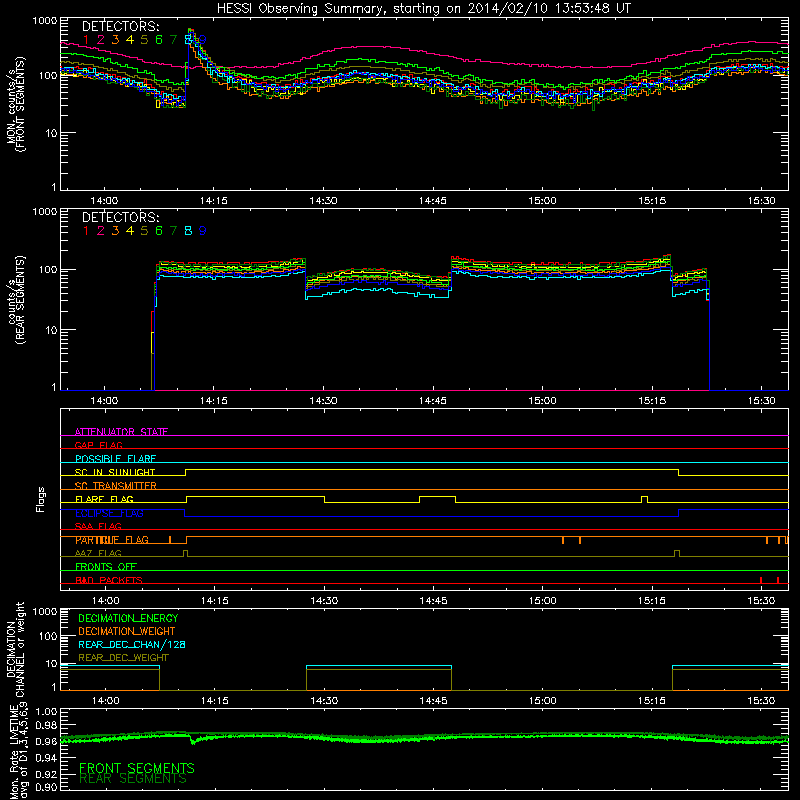Click the DECIMATION_WEIGHT legend entry
Image resolution: width=800 pixels, height=800 pixels.
tap(127, 631)
